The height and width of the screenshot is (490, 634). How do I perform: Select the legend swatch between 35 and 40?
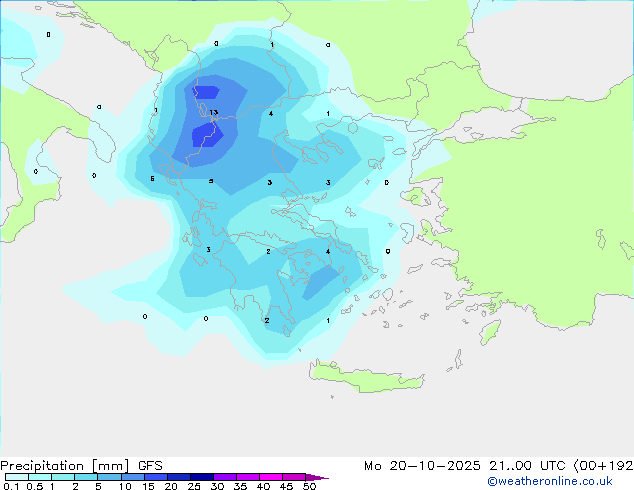tap(248, 477)
